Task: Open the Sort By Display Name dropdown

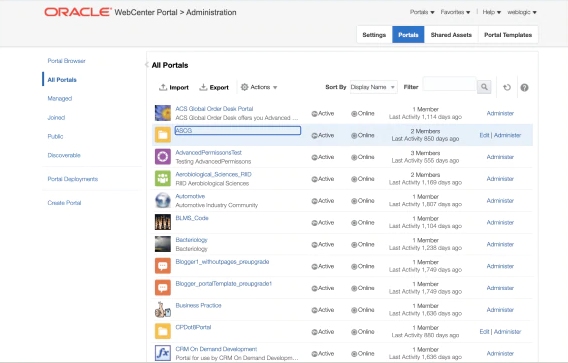Action: (x=374, y=87)
